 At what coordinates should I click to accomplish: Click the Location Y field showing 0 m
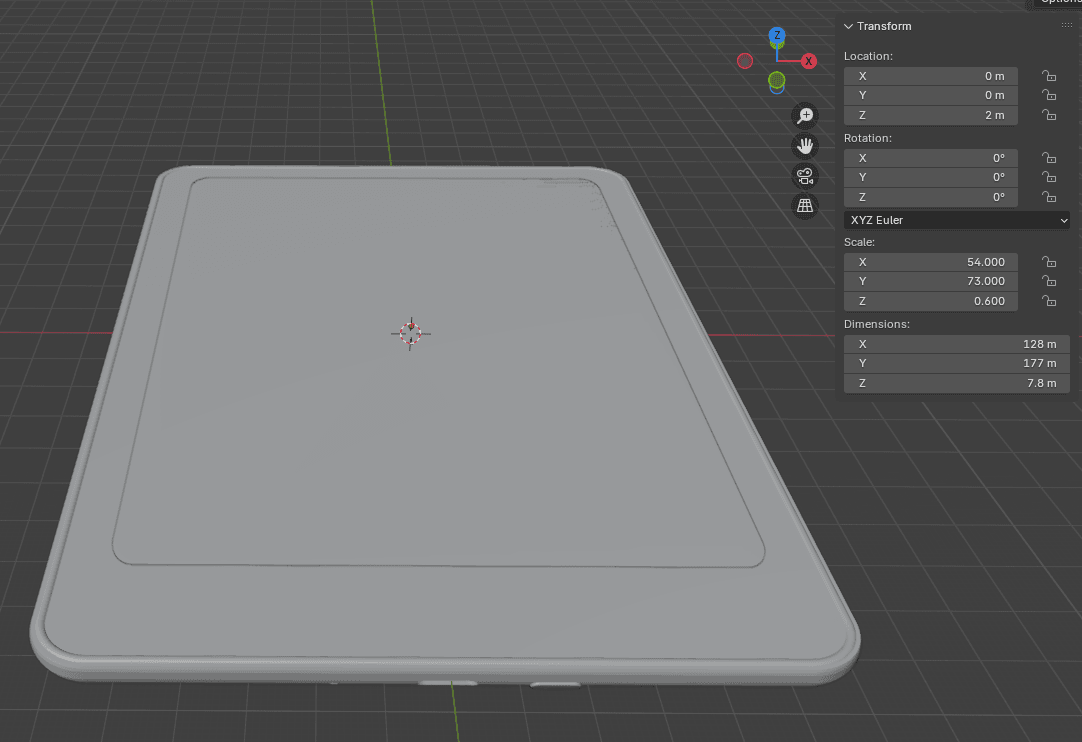(931, 95)
